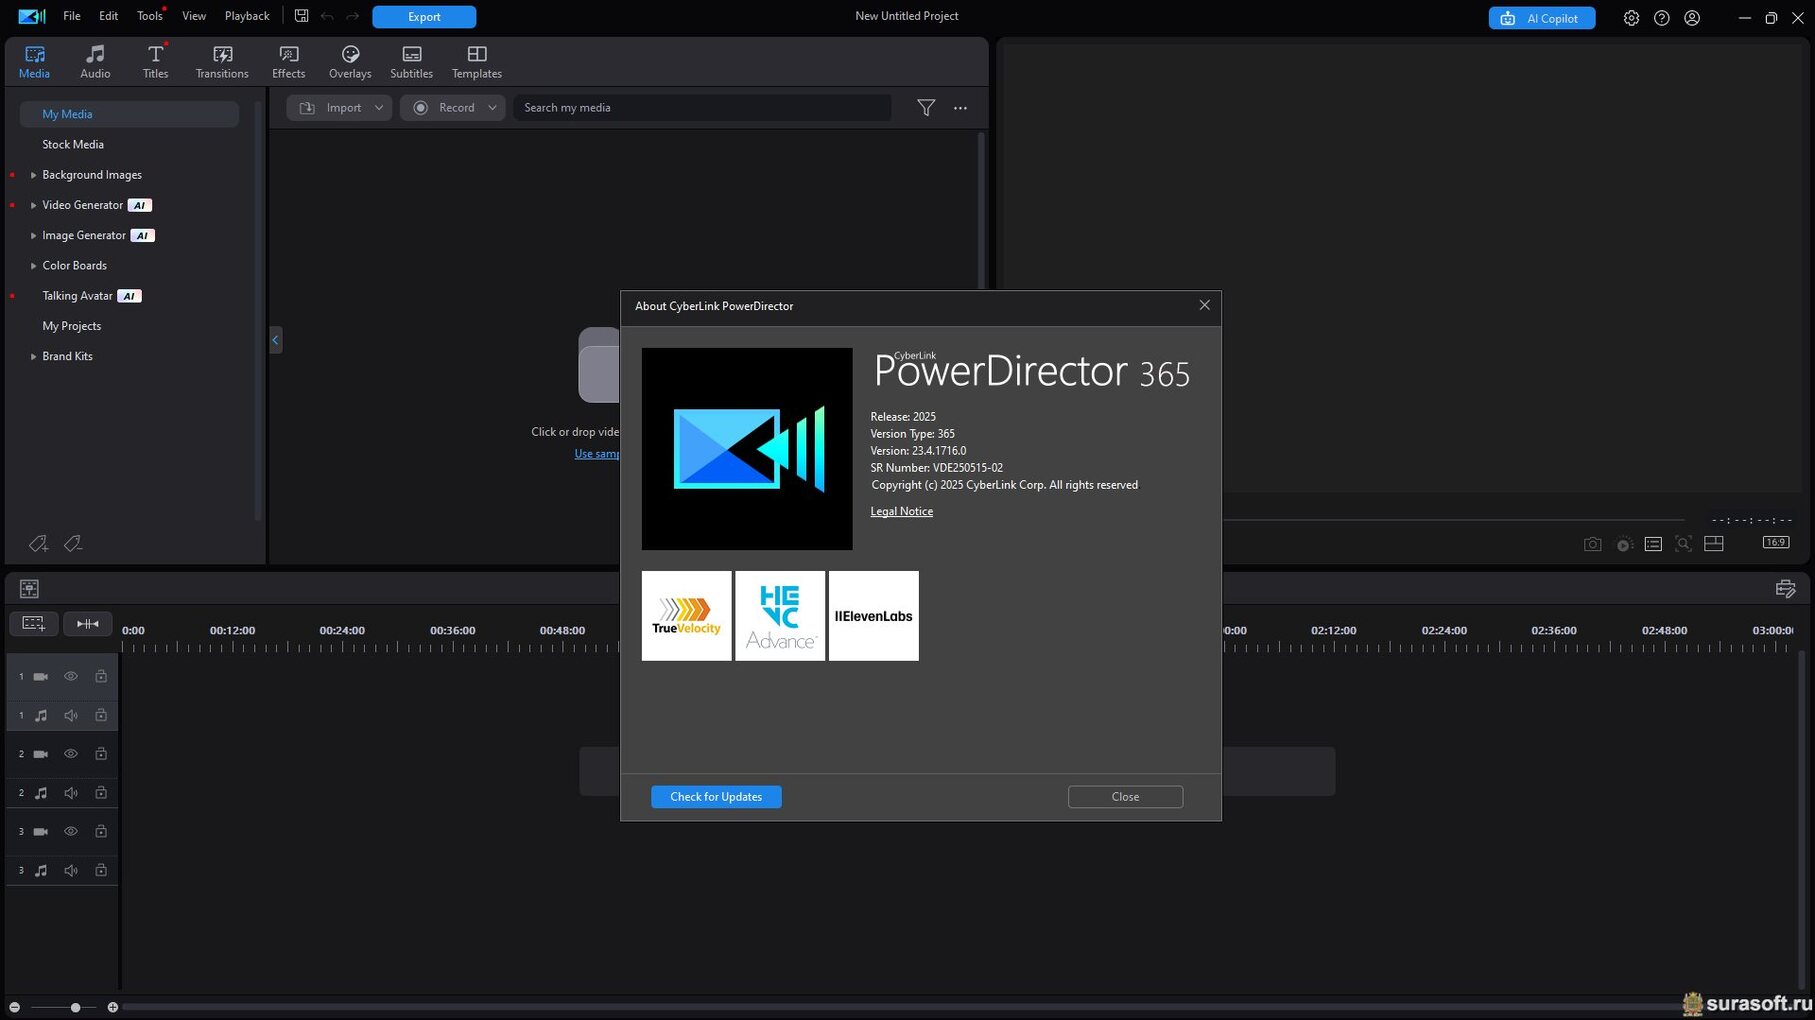Open the 16:9 aspect ratio selector
Screen dimensions: 1815x1020
coord(1776,542)
